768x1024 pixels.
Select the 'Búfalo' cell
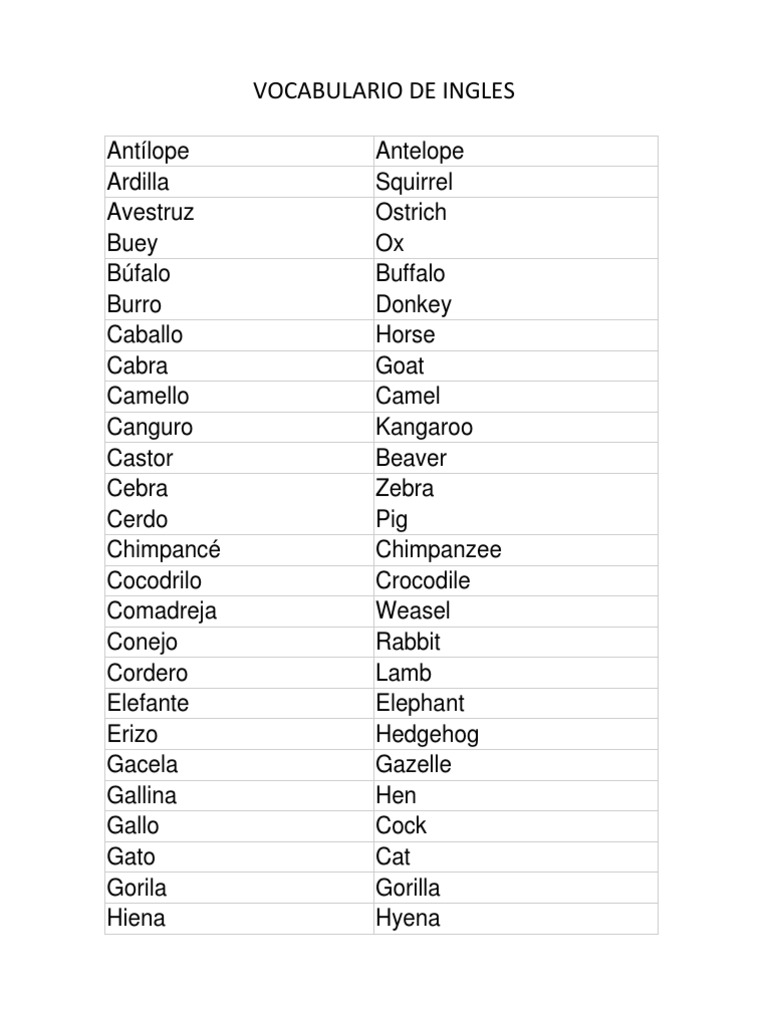[x=139, y=274]
